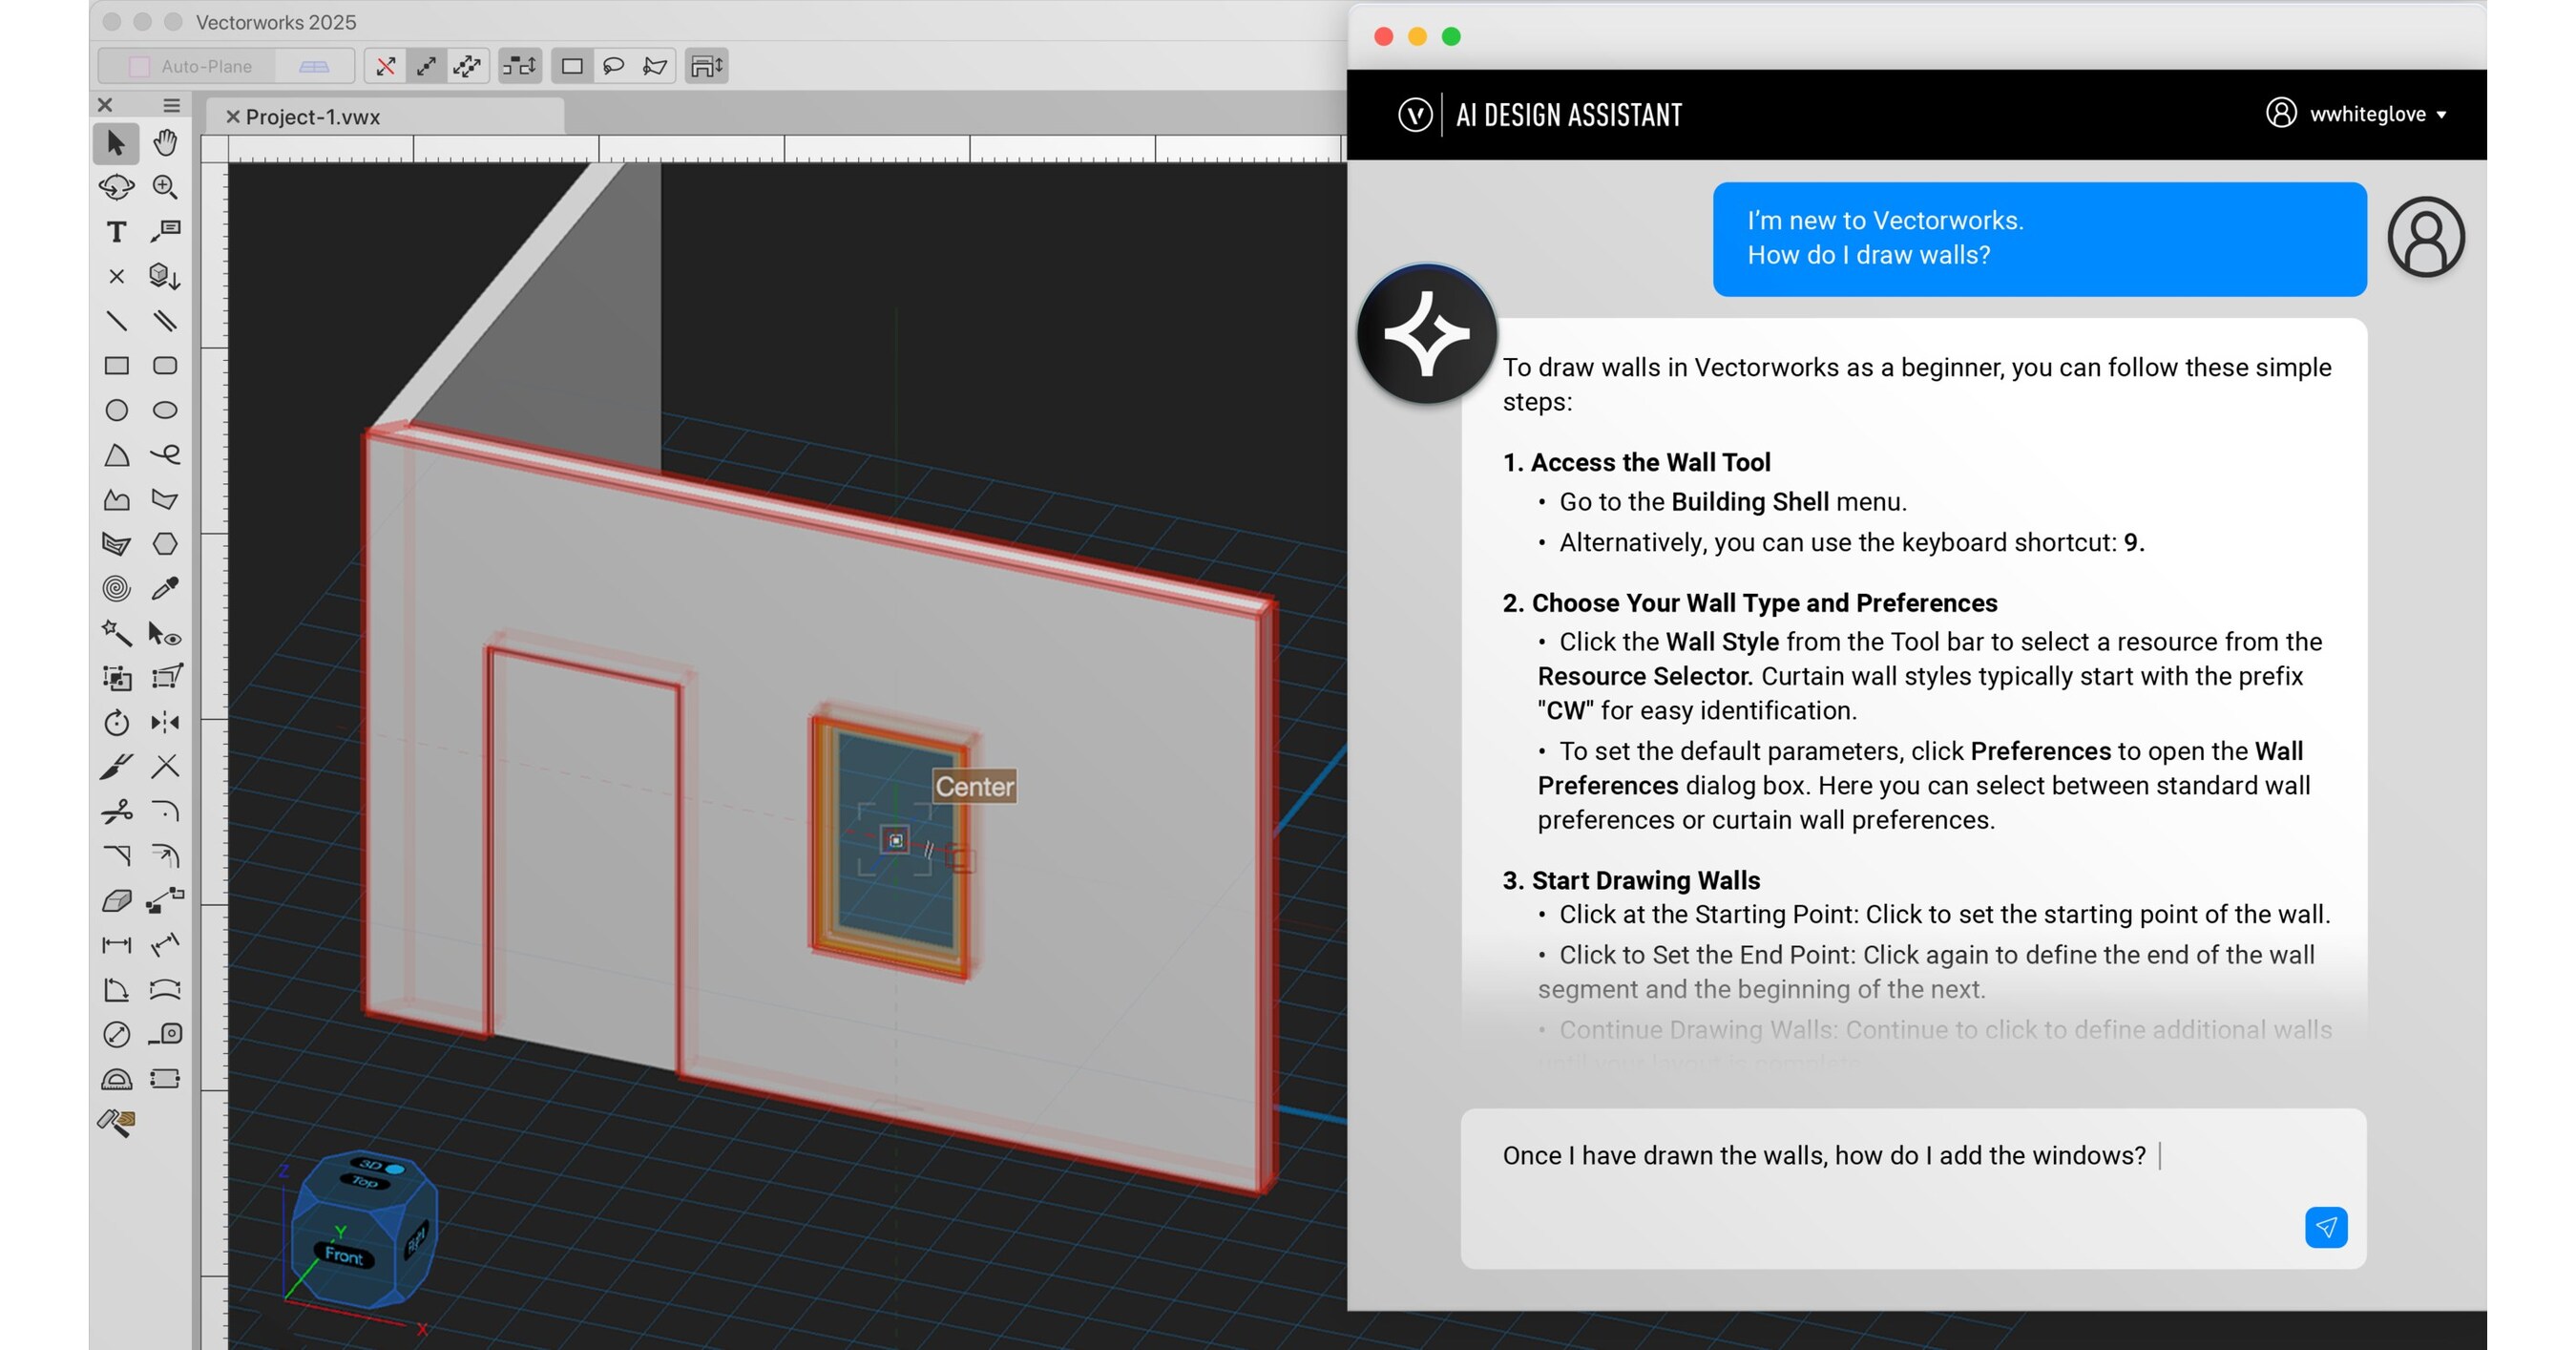Open the tool palette hamburger menu

[x=171, y=105]
